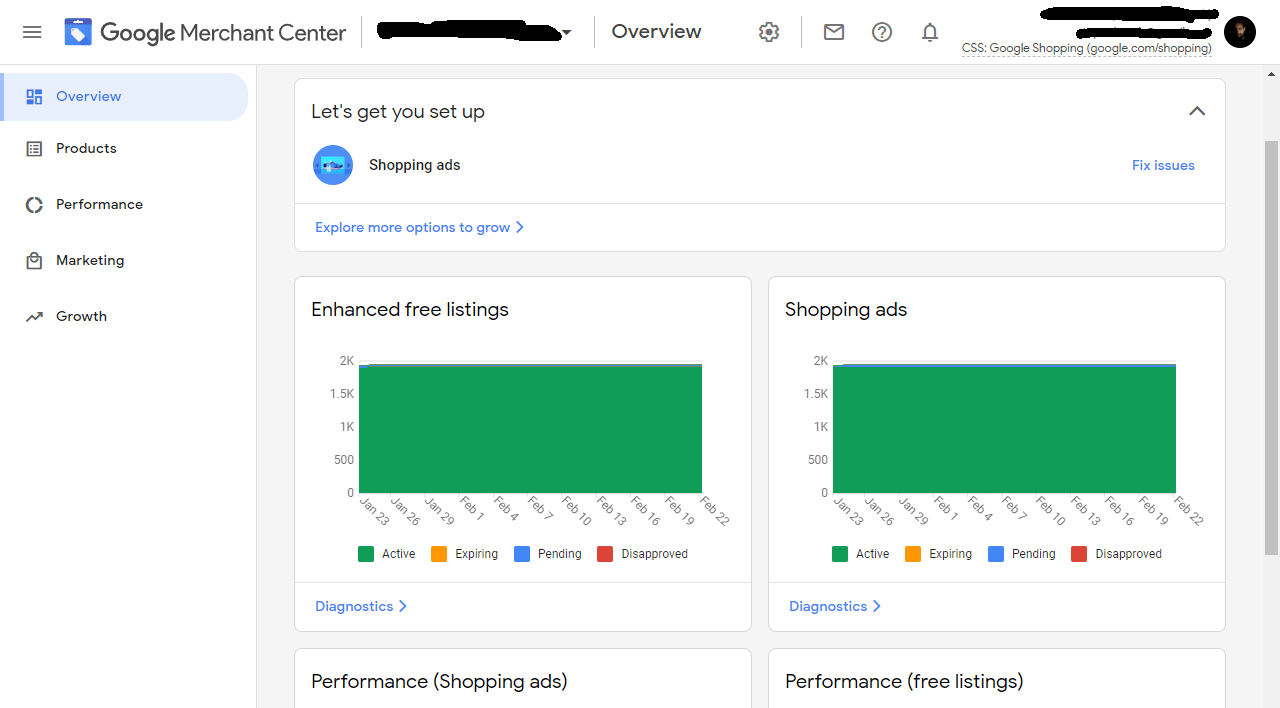Toggle Expiring legend in Shopping ads chart
1280x708 pixels.
(938, 554)
